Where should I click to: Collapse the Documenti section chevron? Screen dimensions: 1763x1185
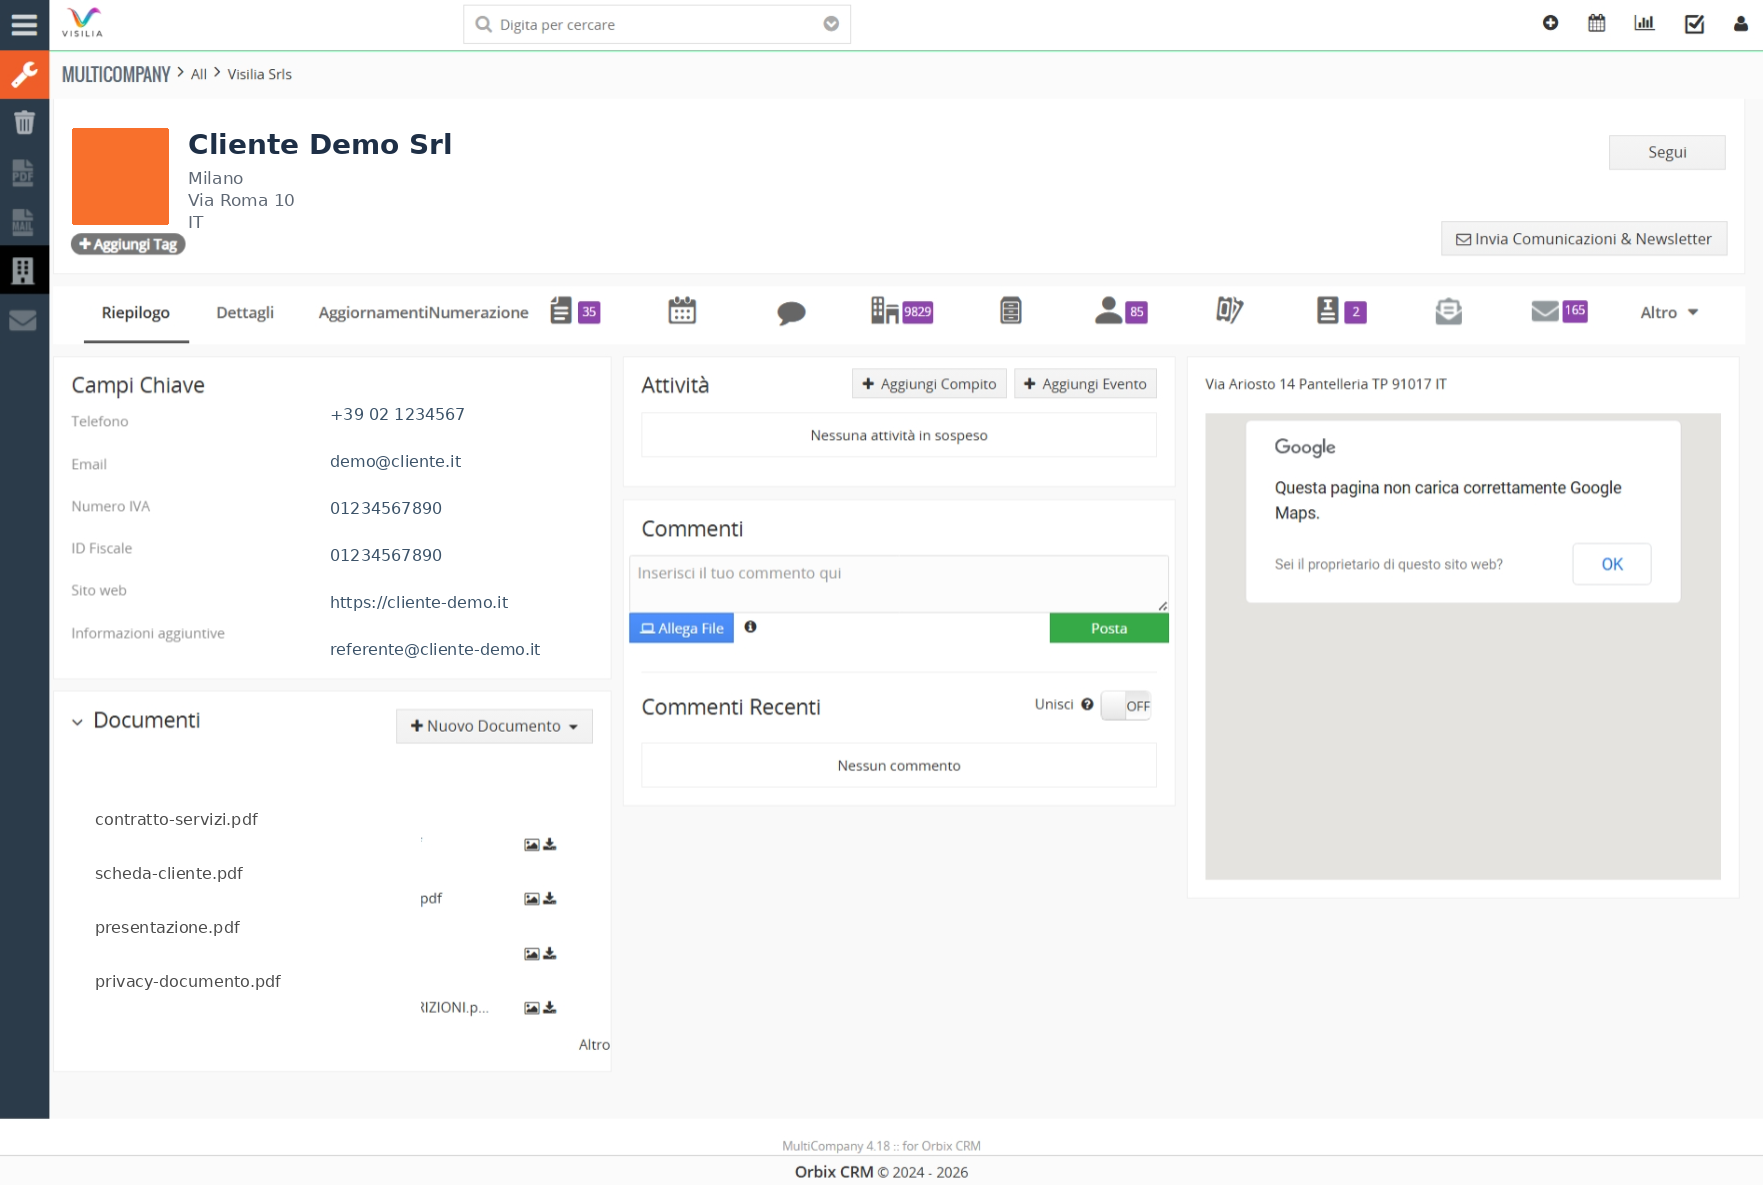coord(77,722)
